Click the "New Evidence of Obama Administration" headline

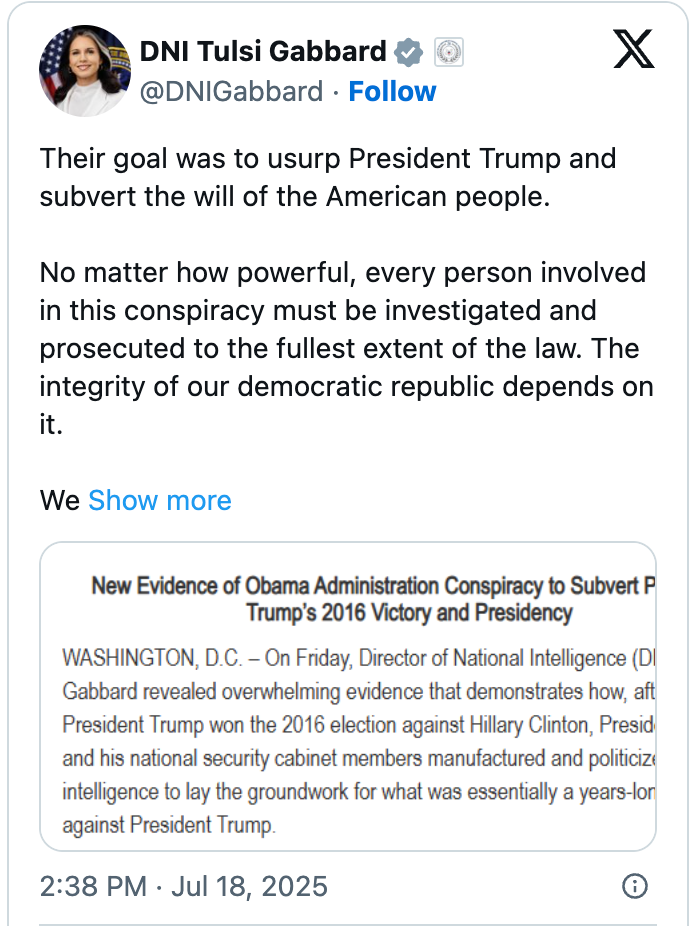pos(372,585)
